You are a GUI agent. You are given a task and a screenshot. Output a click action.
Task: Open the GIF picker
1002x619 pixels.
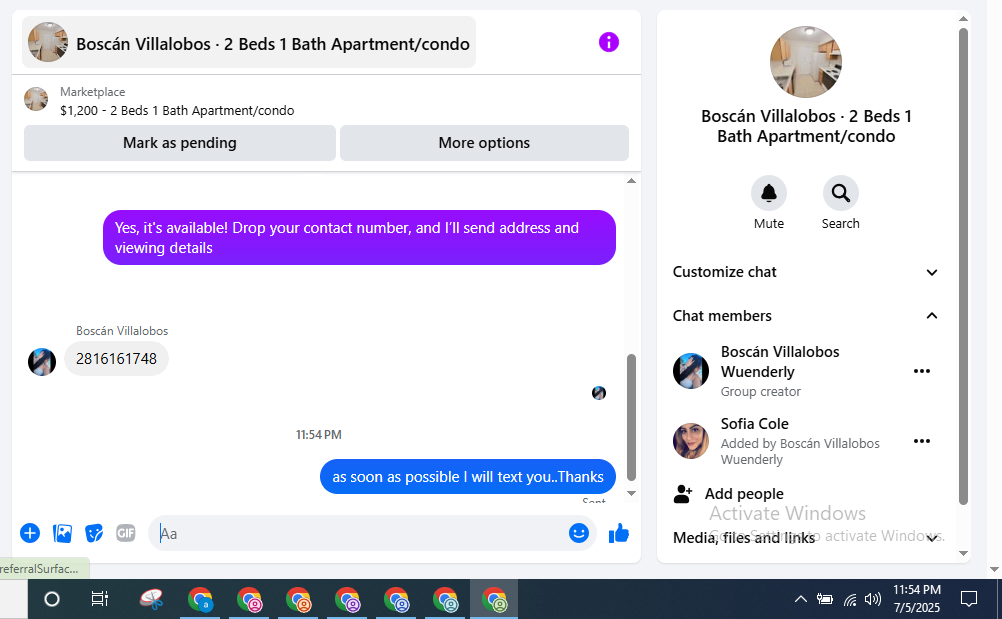pos(126,533)
